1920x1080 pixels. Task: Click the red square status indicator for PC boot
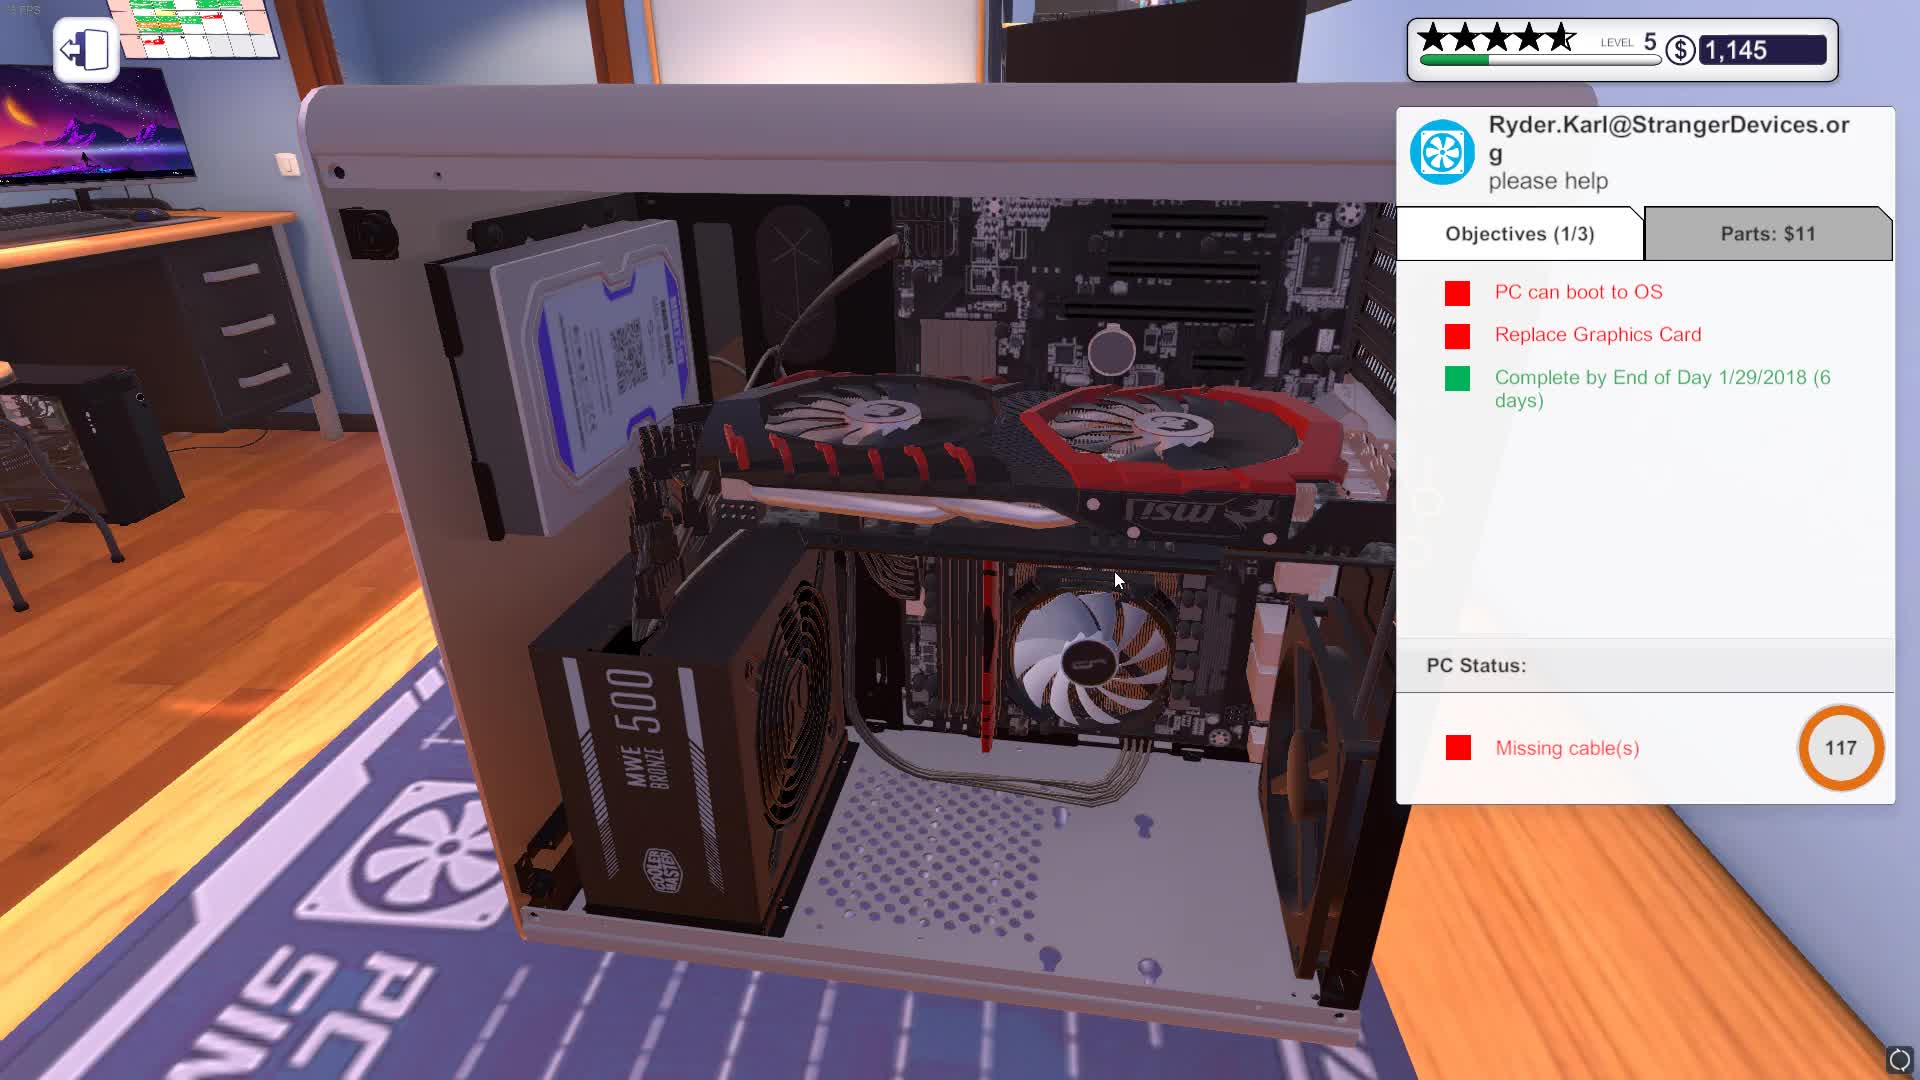tap(1457, 291)
